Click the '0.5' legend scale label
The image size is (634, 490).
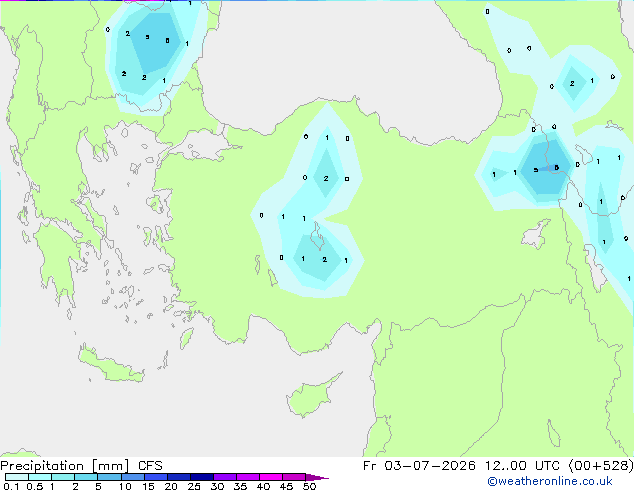coord(34,486)
